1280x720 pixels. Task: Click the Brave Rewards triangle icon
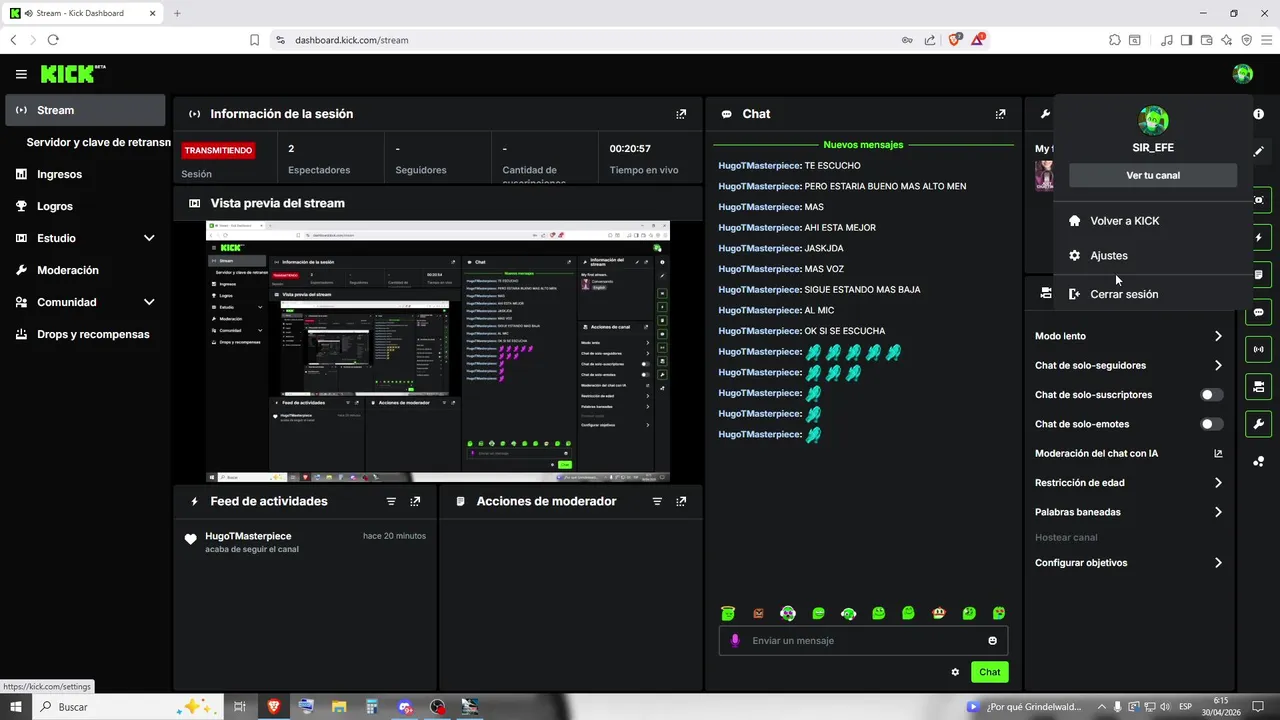click(979, 40)
